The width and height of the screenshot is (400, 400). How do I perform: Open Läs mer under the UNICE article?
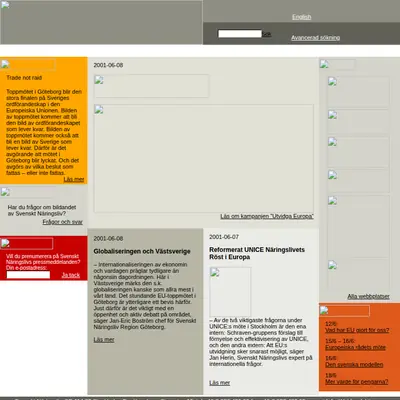(219, 383)
